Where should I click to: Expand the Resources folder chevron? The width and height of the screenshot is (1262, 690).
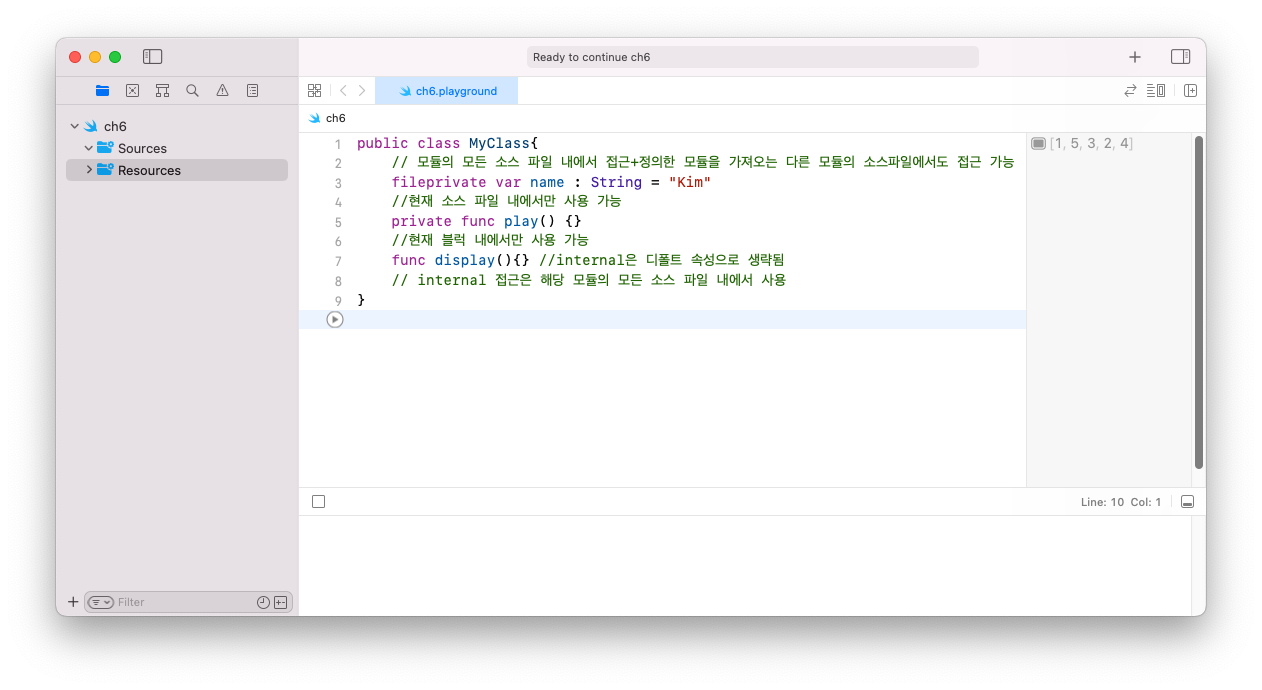click(88, 170)
